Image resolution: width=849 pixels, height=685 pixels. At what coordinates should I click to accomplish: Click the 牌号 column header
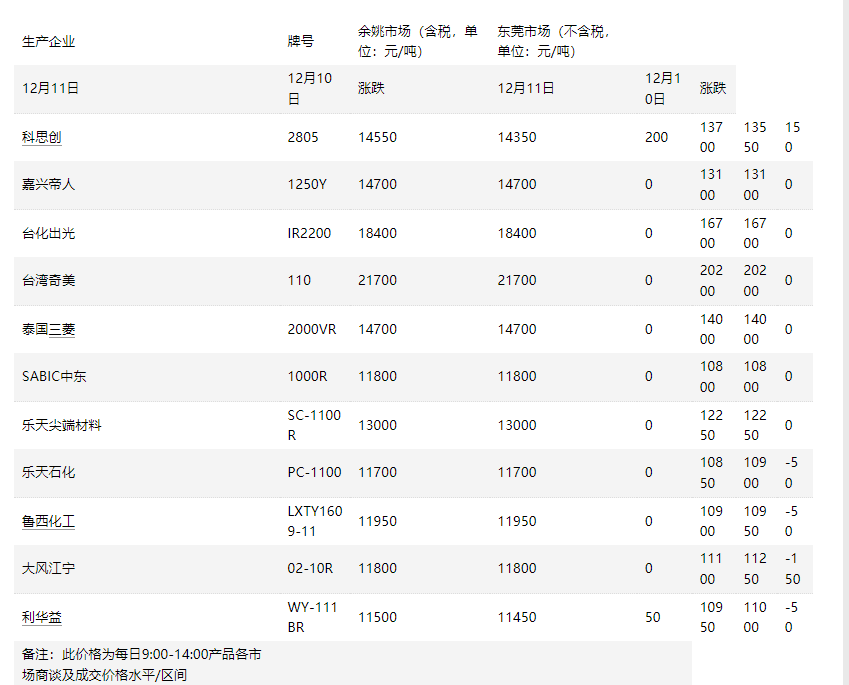pos(300,41)
